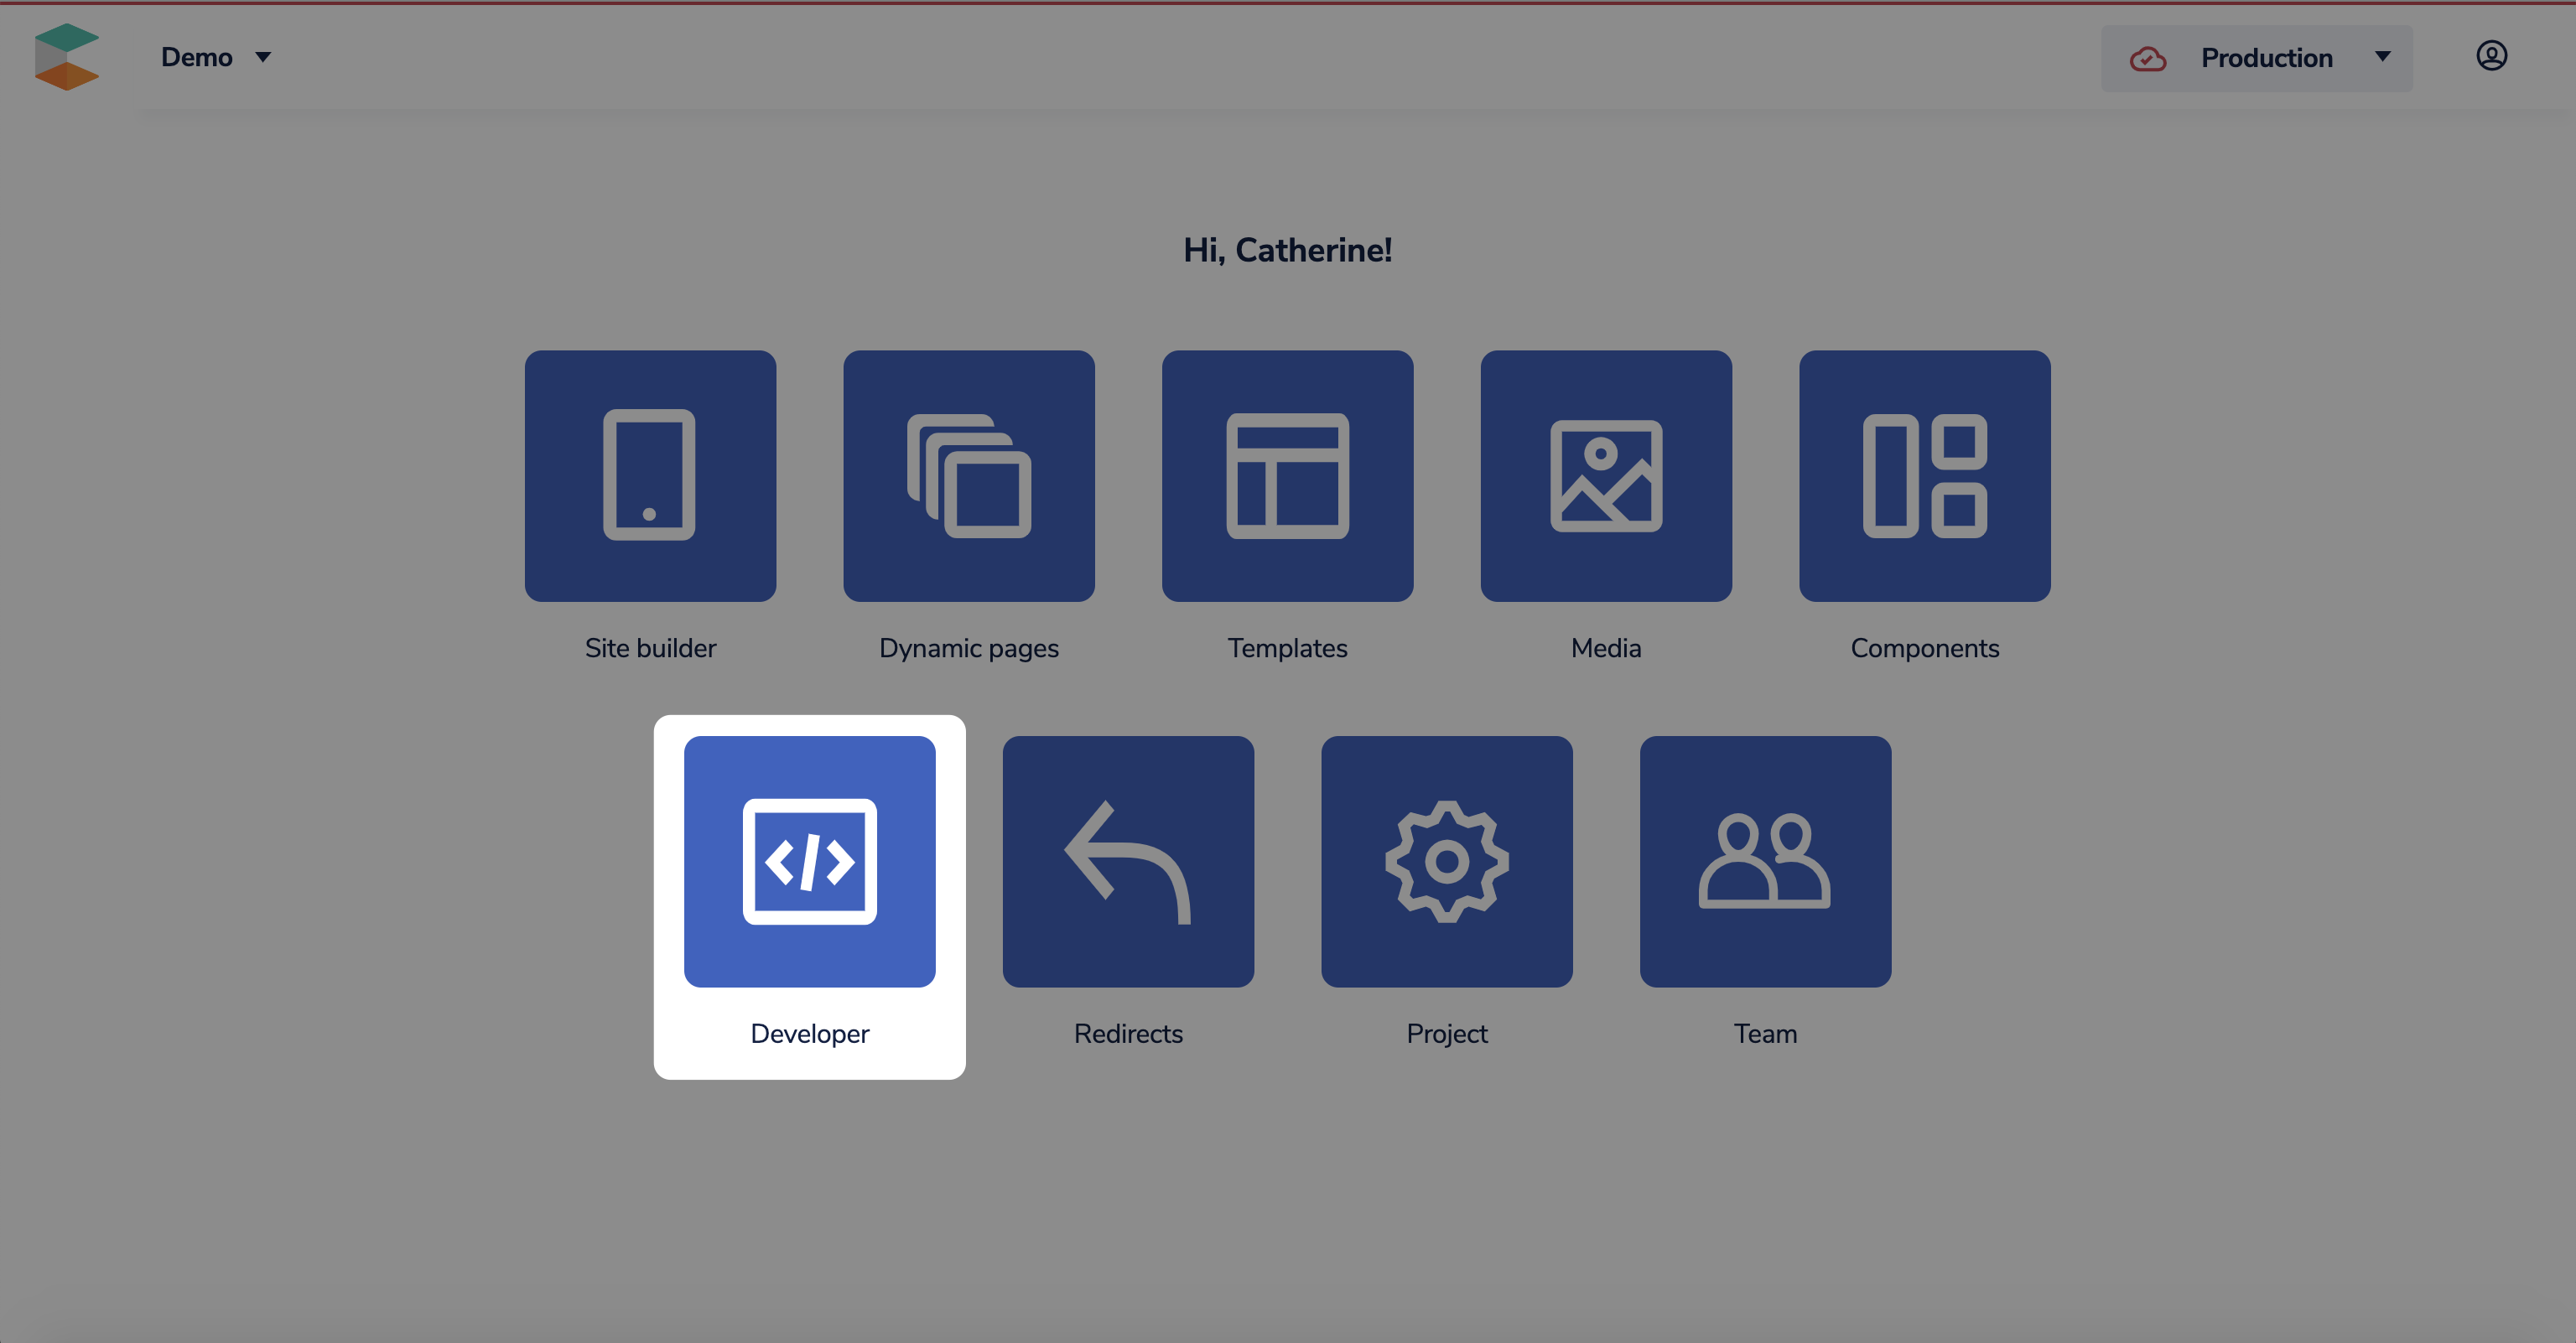
Task: Open the Team people icon
Action: 1765,861
